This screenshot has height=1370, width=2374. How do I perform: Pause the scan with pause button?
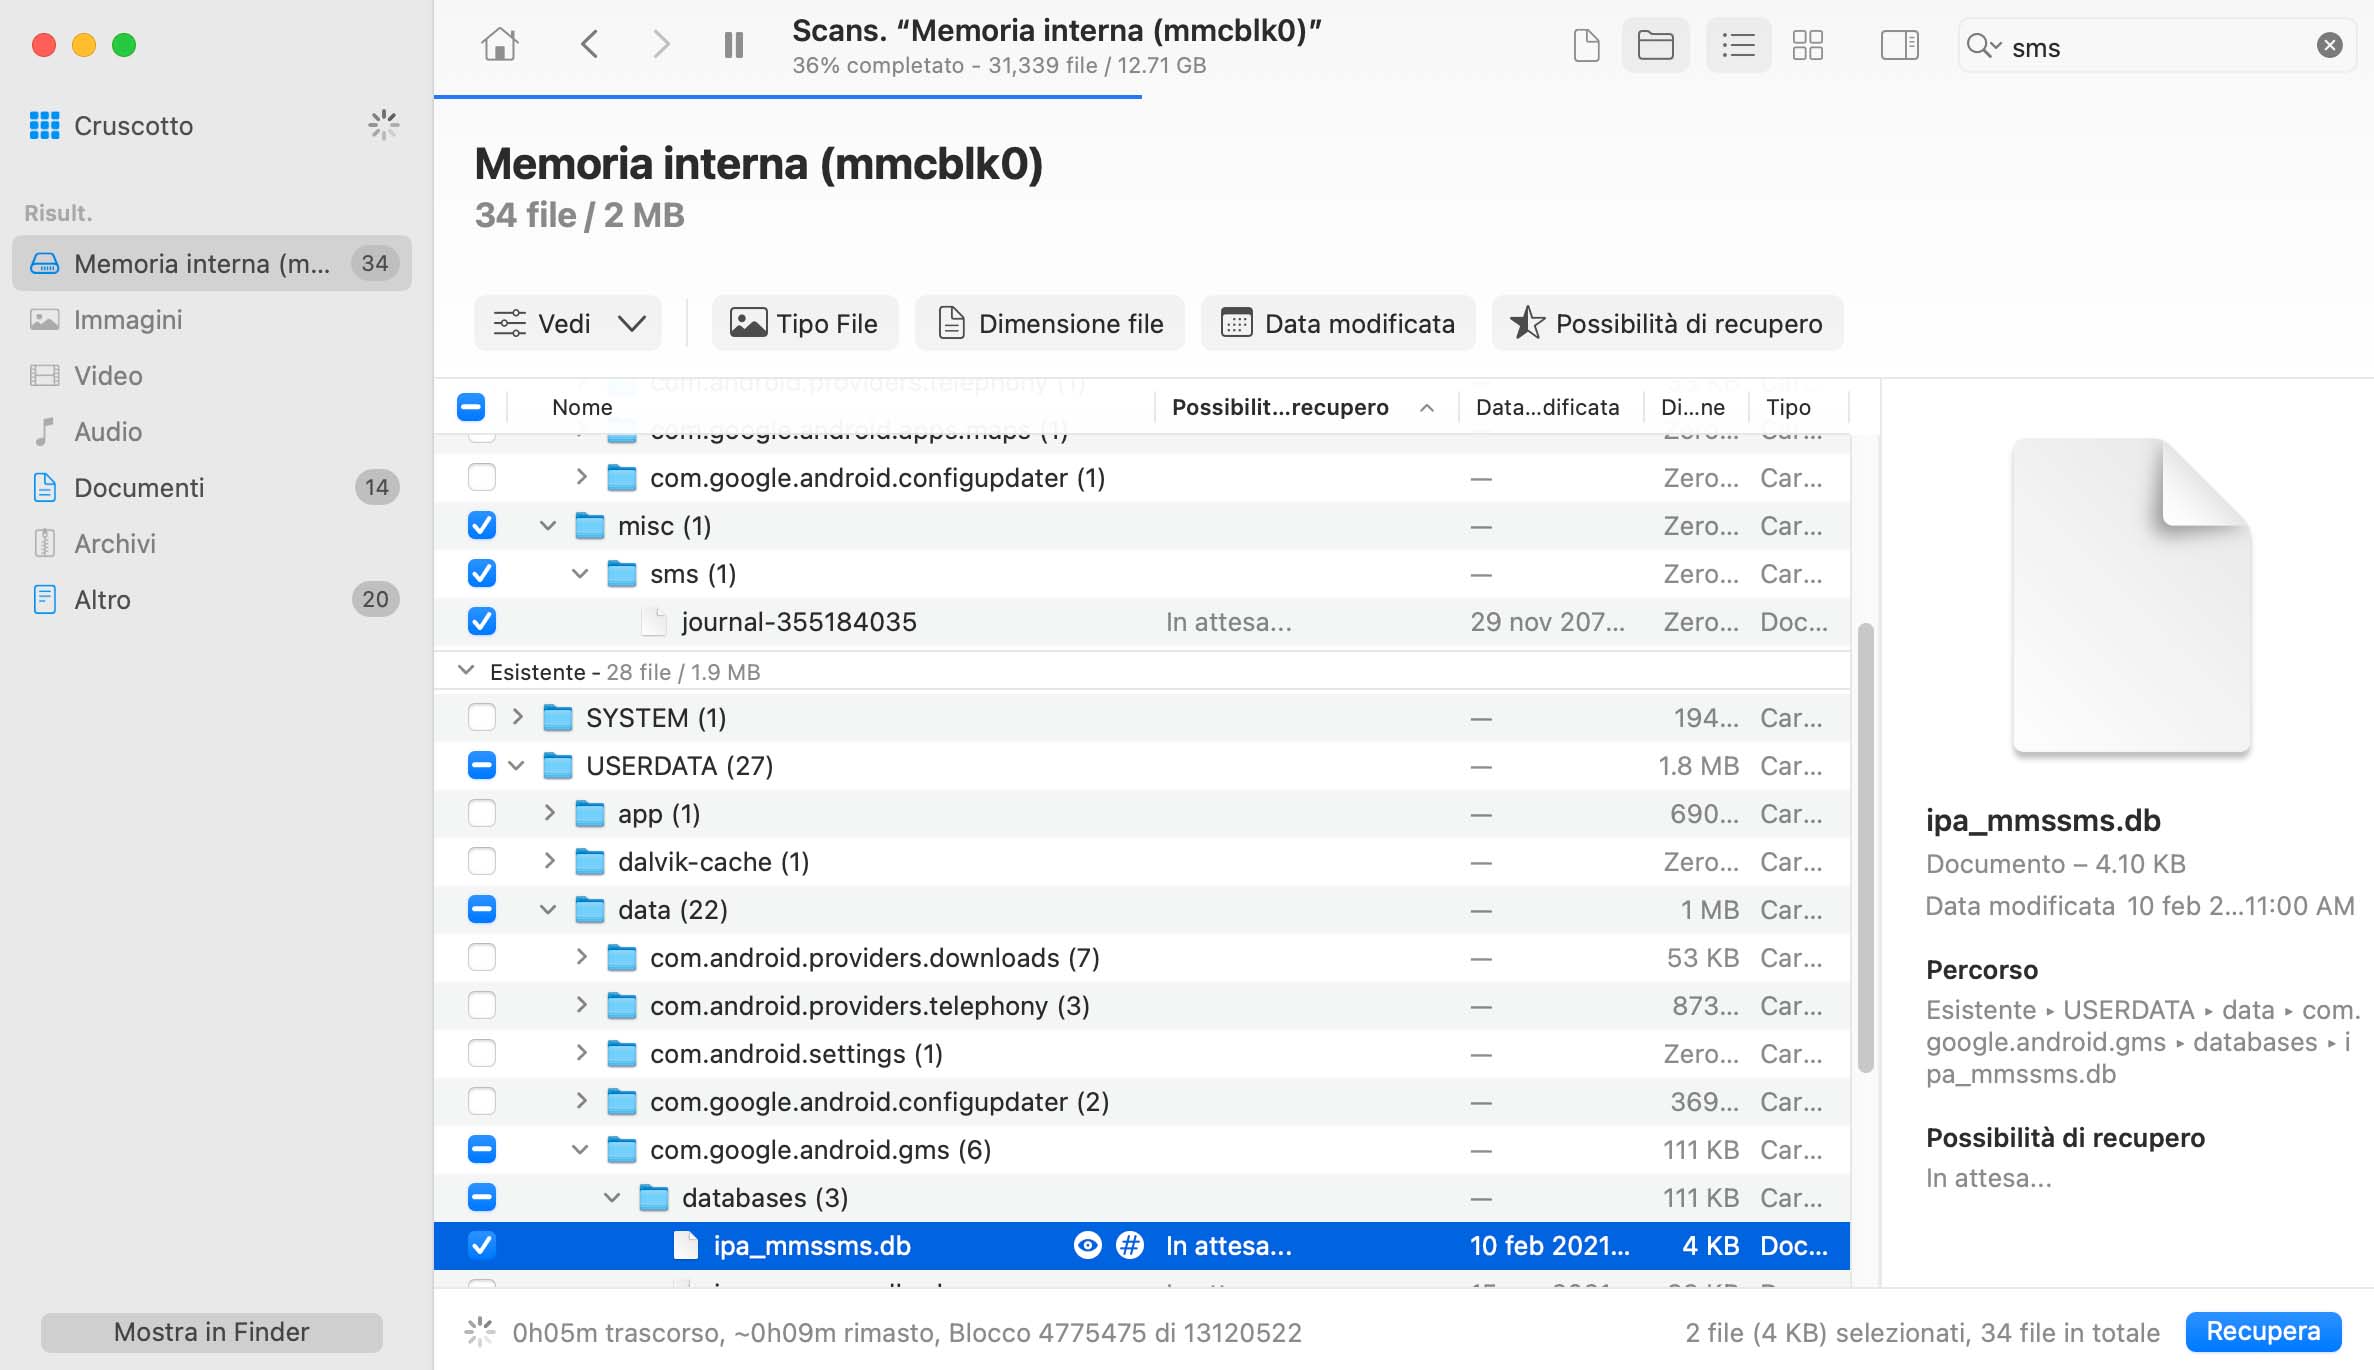[733, 45]
